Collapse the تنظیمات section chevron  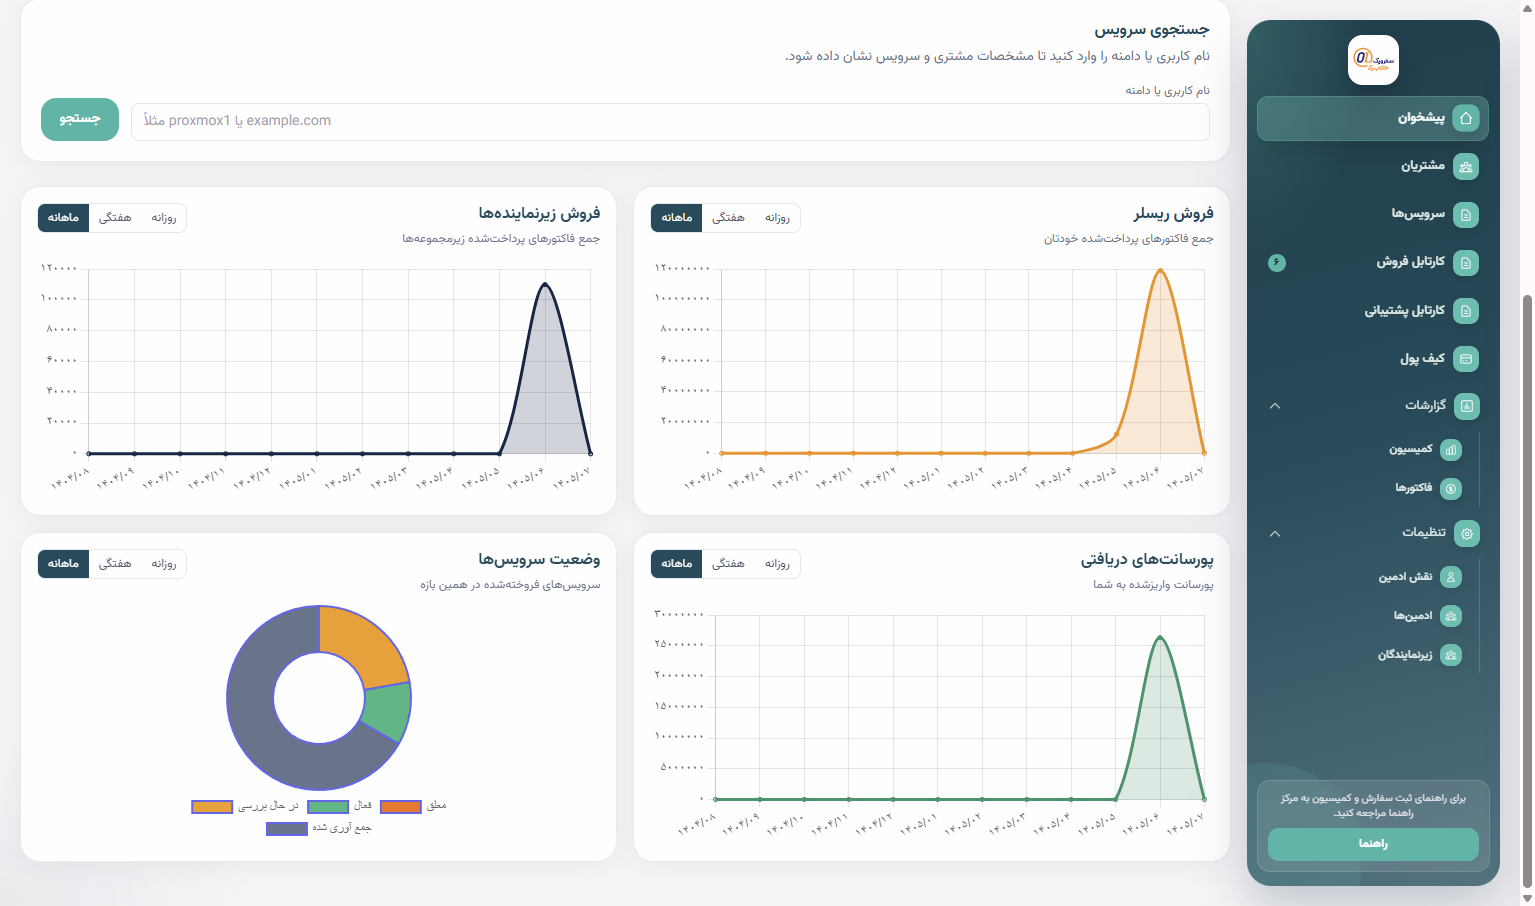click(x=1275, y=534)
